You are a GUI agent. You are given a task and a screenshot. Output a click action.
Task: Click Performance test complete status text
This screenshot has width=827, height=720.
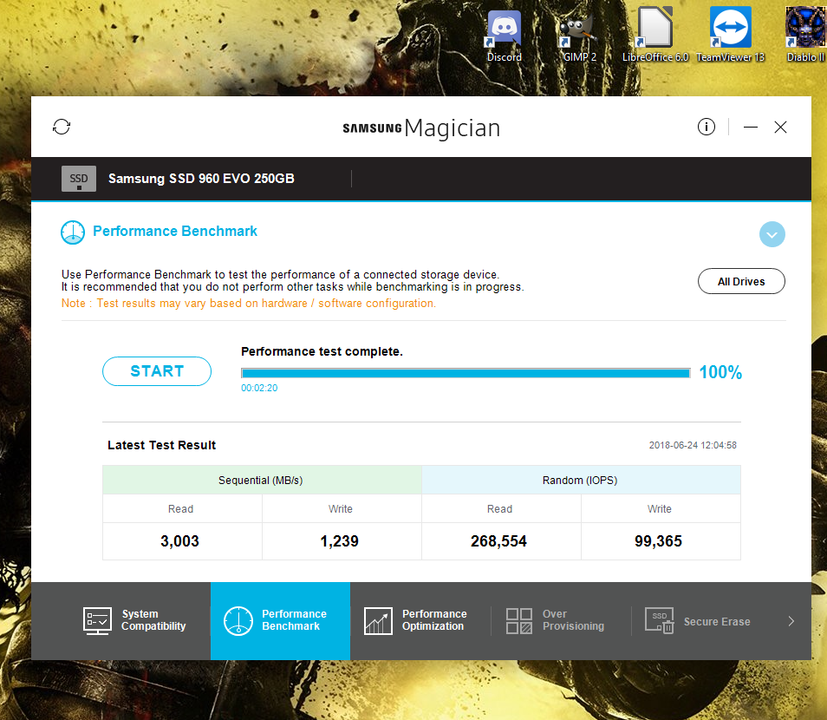click(322, 352)
